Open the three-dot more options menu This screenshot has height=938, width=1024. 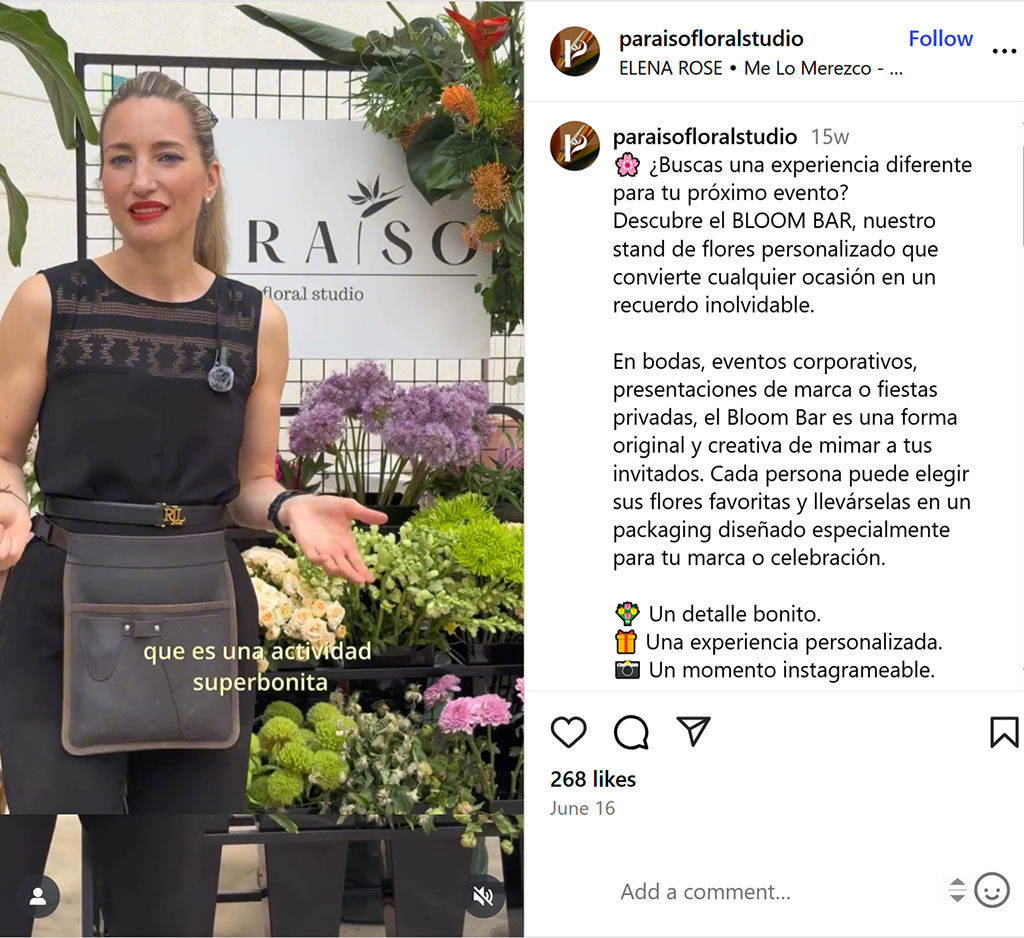(x=1004, y=51)
